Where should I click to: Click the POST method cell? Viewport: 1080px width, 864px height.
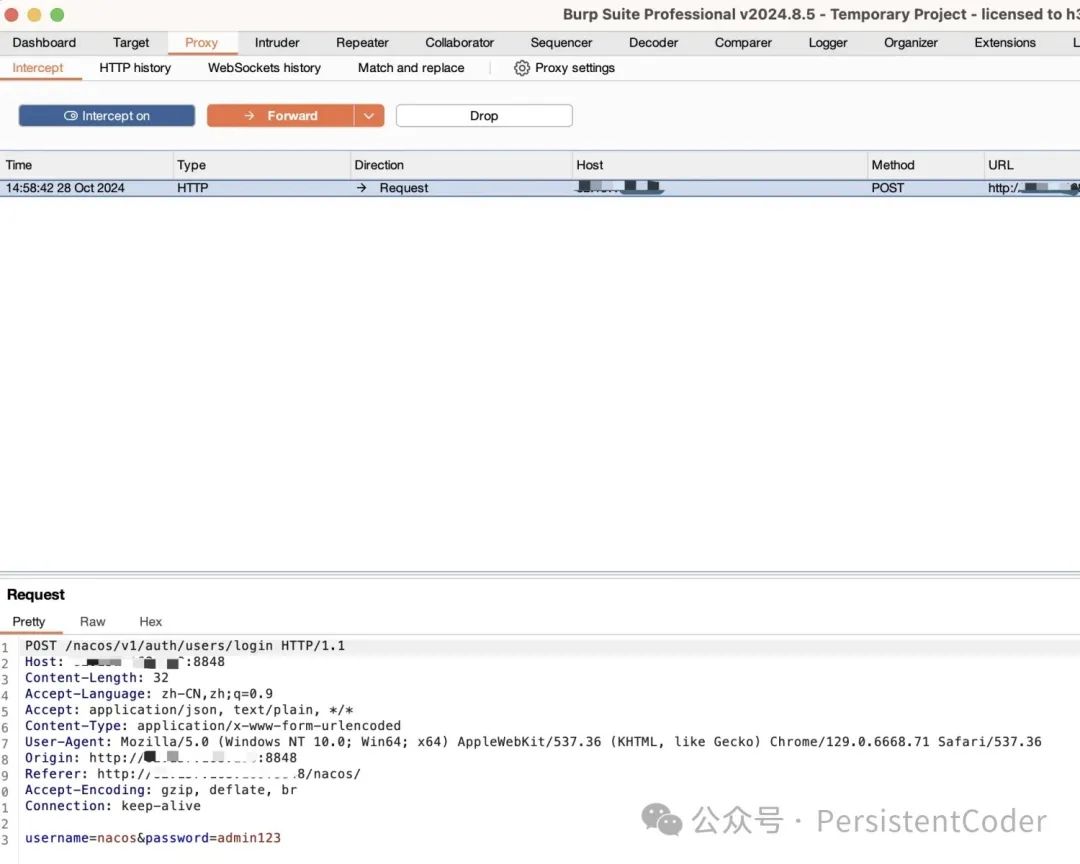pyautogui.click(x=888, y=188)
